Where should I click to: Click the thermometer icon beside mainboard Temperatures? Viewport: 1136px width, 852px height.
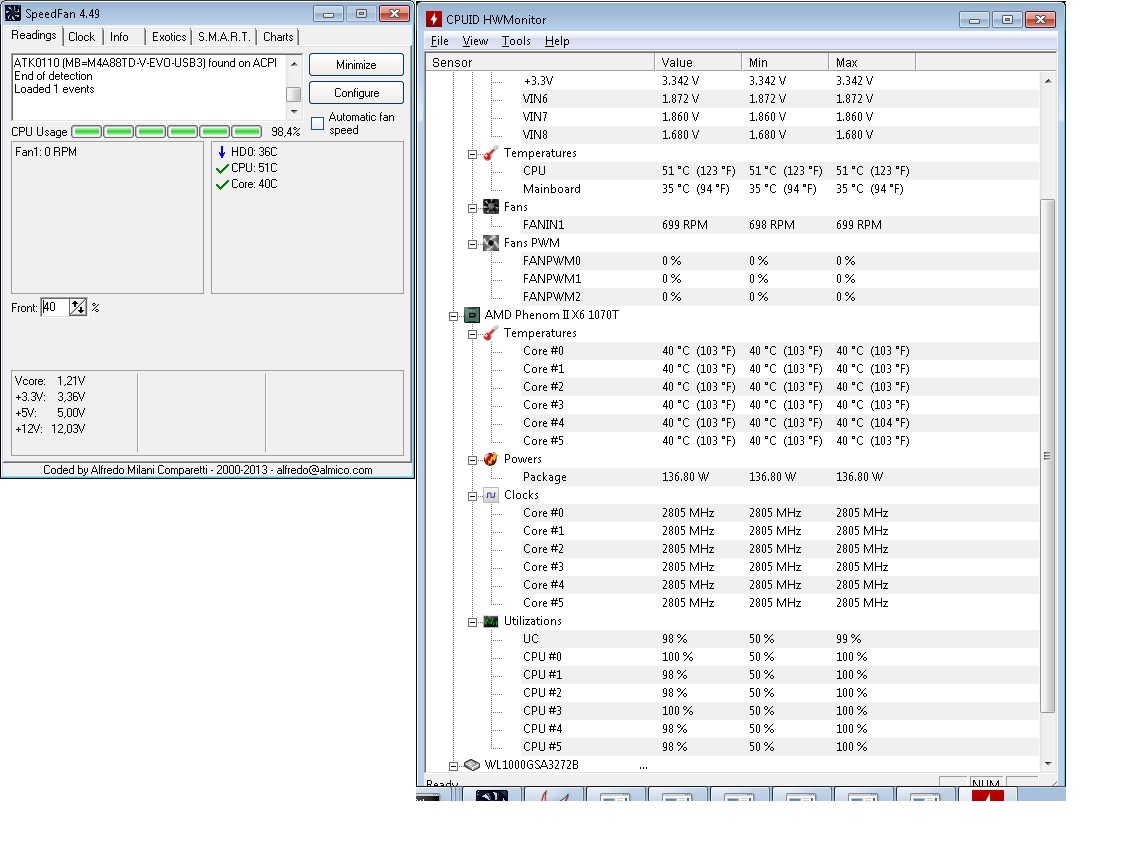point(490,153)
